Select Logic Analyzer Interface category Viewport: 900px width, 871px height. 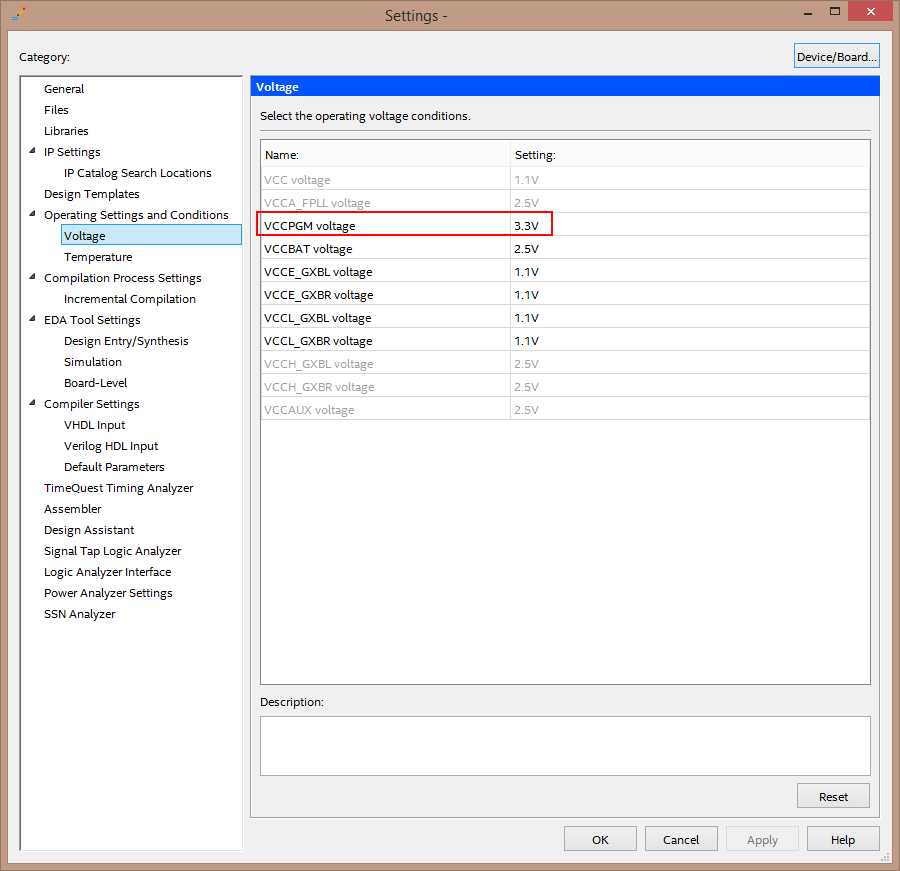coord(108,572)
